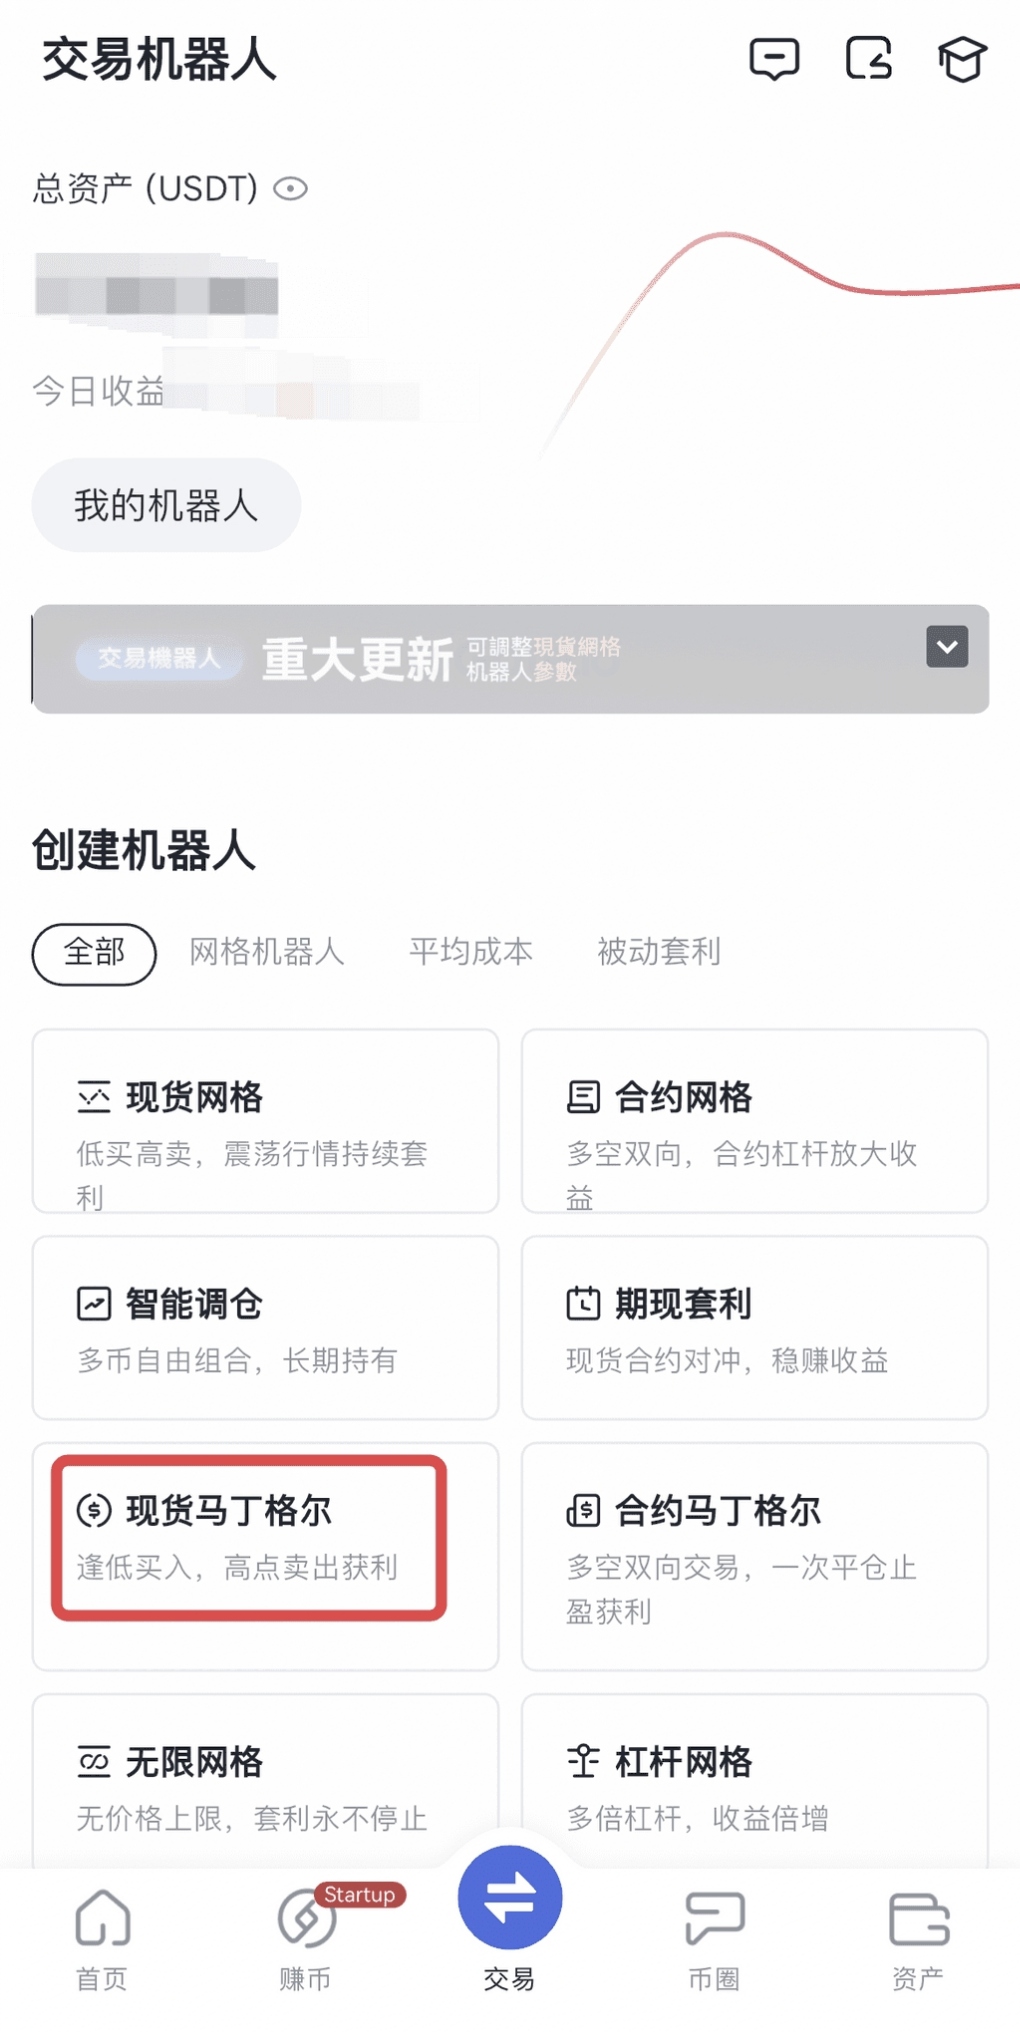Choose the 期现套利 arbitrage bot card
The width and height of the screenshot is (1020, 2032).
click(x=754, y=1327)
